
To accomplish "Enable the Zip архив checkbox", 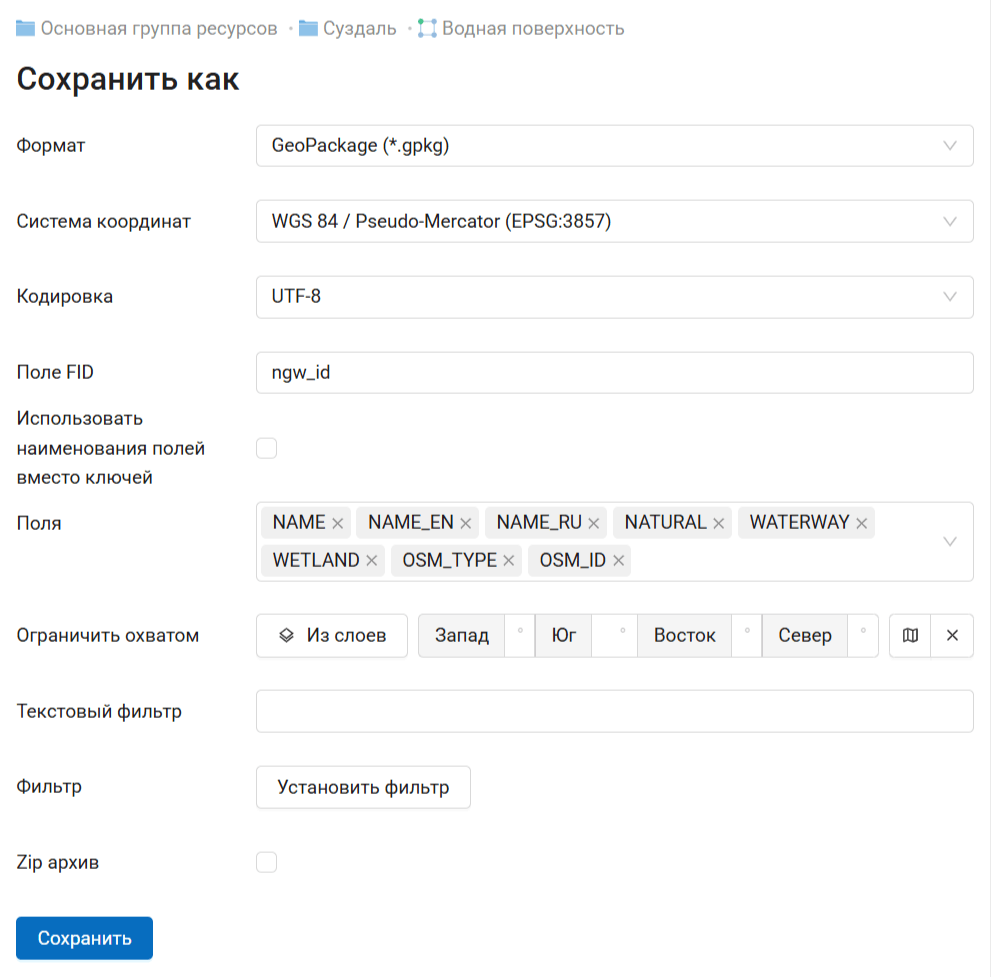I will (266, 862).
